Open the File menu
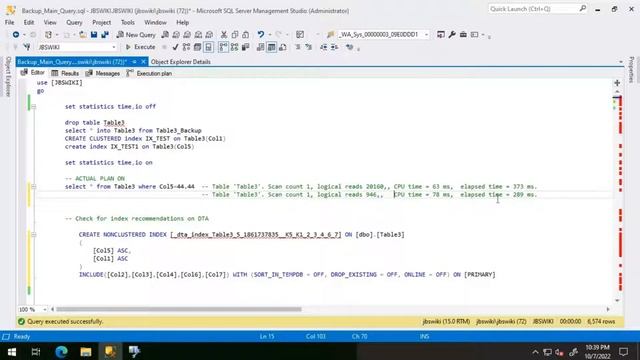640x360 pixels. click(9, 22)
